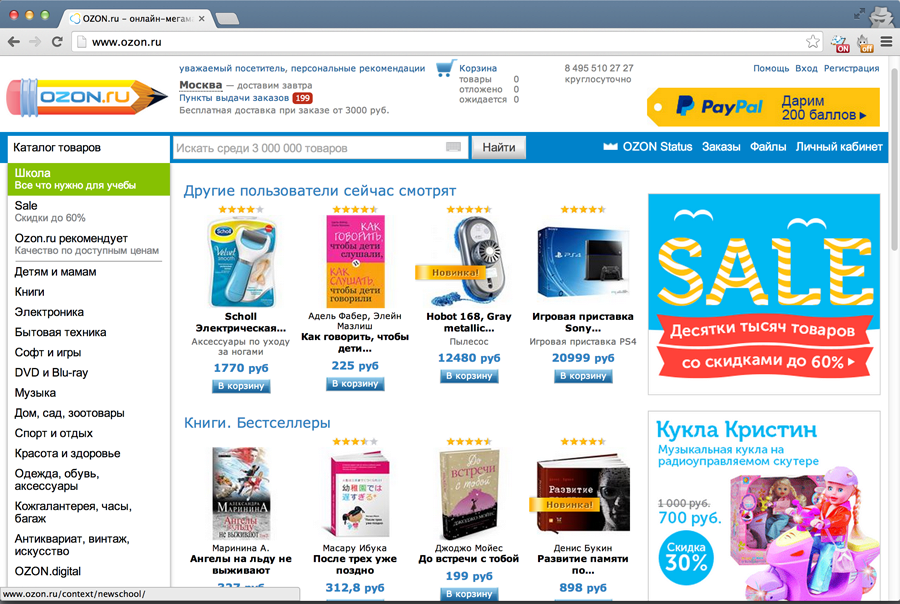Add Scholl product В корзину
The height and width of the screenshot is (604, 900).
(241, 386)
